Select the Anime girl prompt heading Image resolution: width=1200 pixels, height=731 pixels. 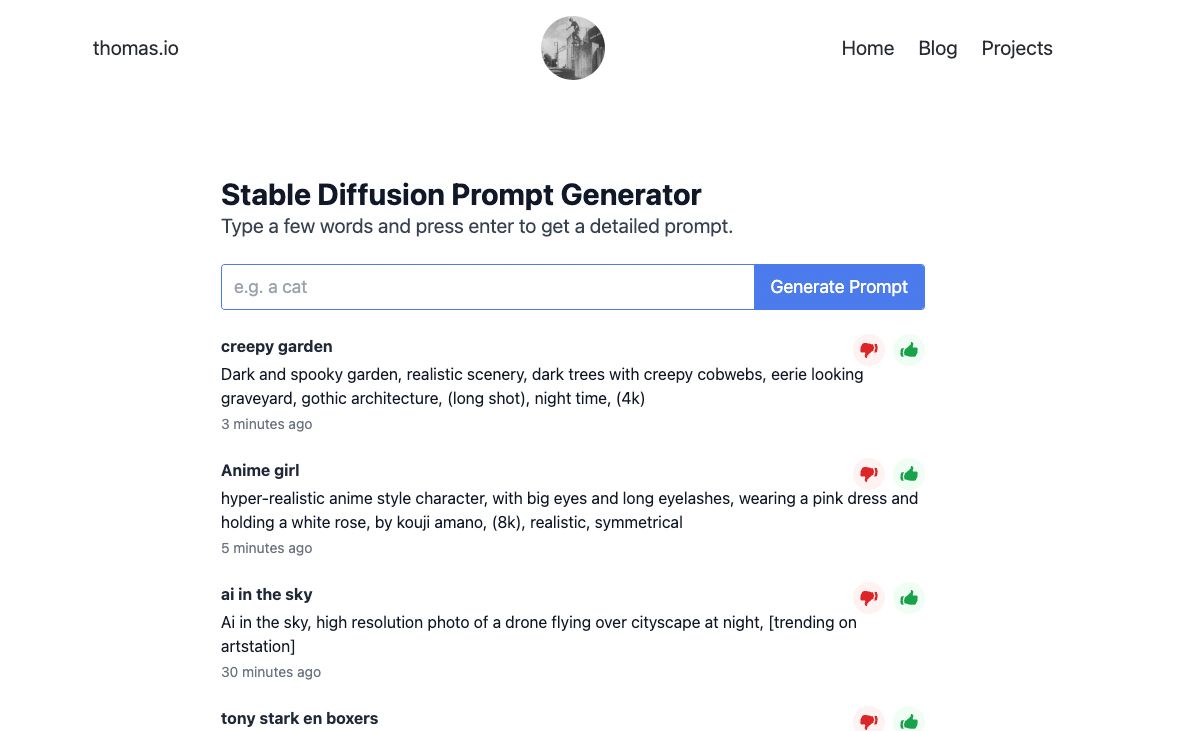point(260,471)
